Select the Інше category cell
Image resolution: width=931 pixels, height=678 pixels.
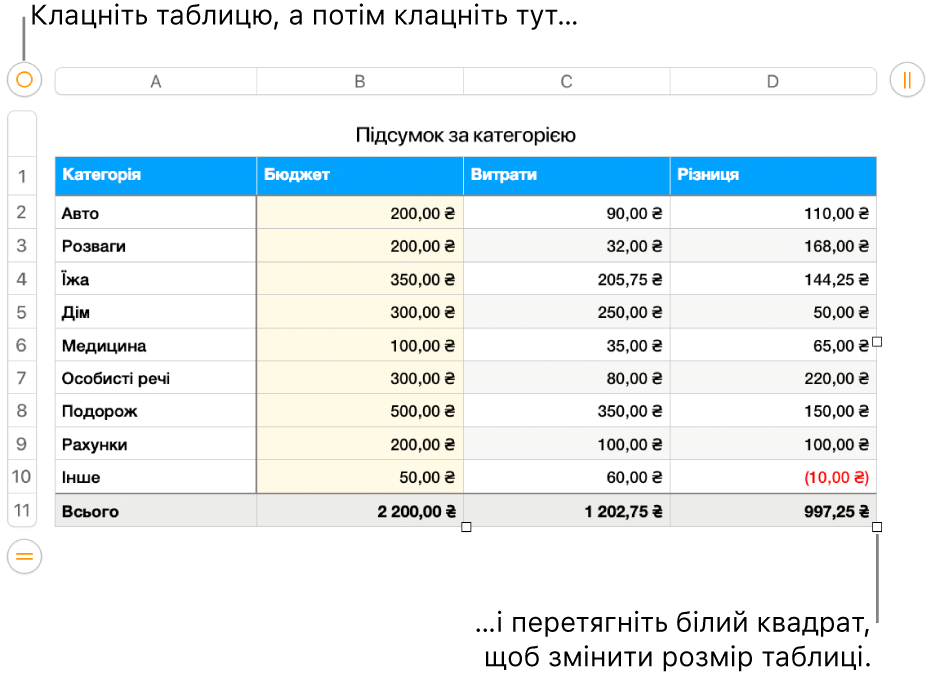pyautogui.click(x=156, y=477)
